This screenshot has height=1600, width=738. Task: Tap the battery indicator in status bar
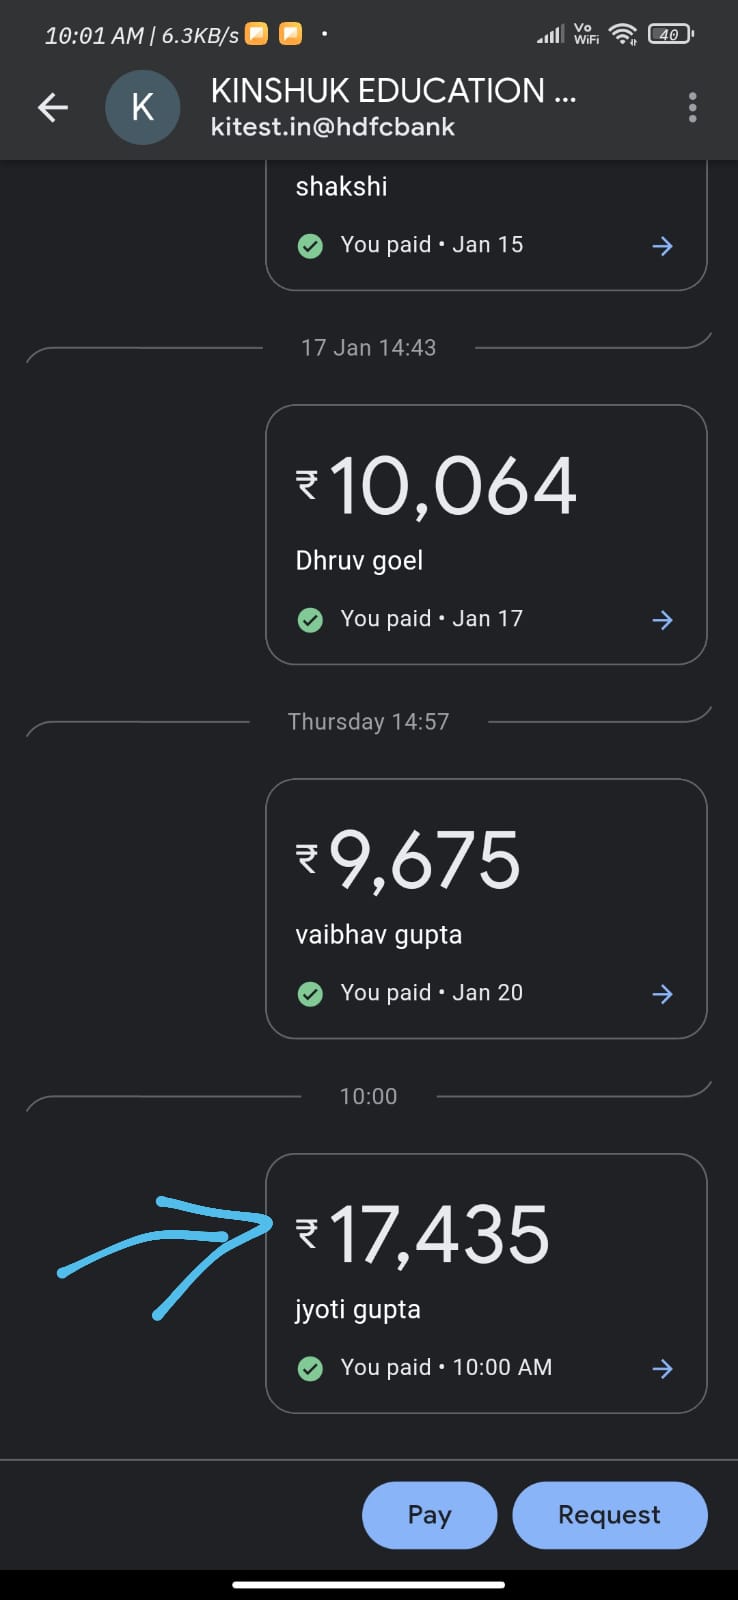pyautogui.click(x=670, y=35)
